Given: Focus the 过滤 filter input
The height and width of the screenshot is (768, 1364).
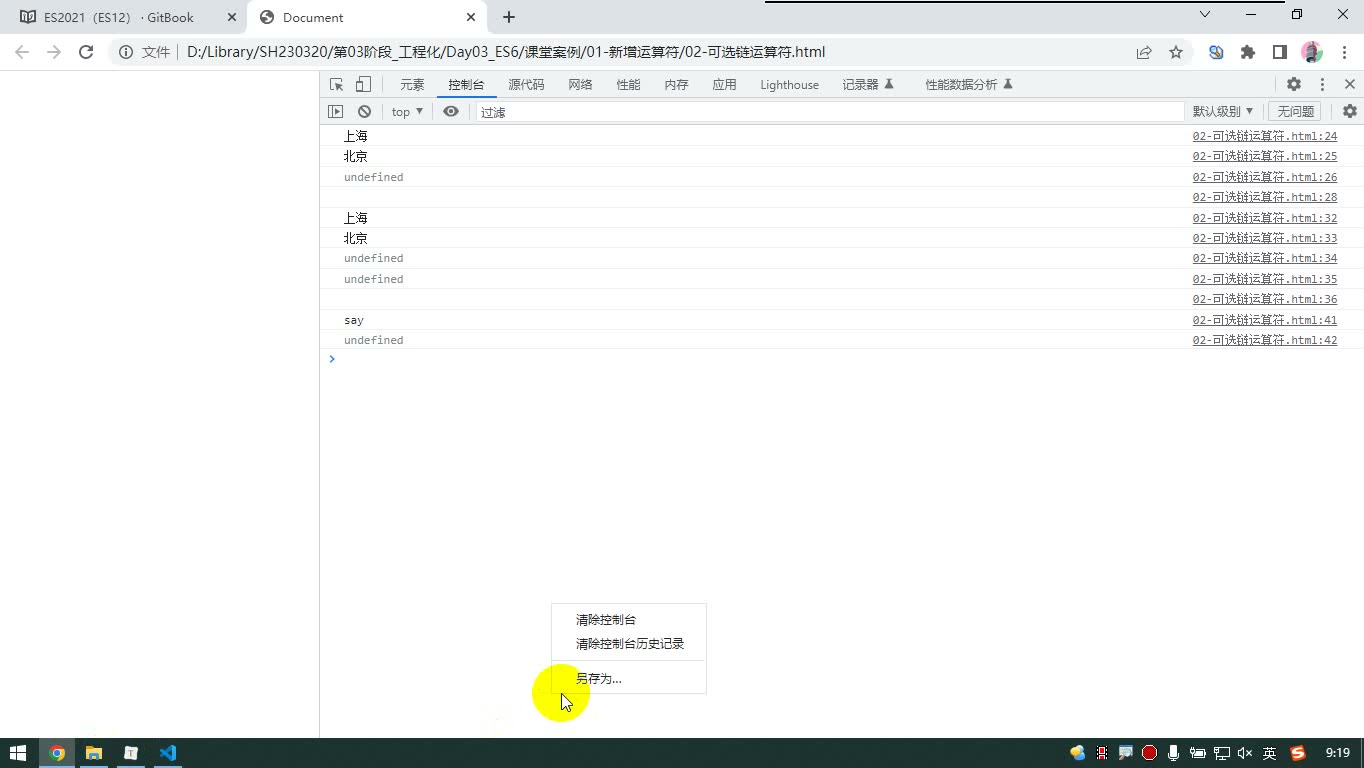Looking at the screenshot, I should click(829, 112).
